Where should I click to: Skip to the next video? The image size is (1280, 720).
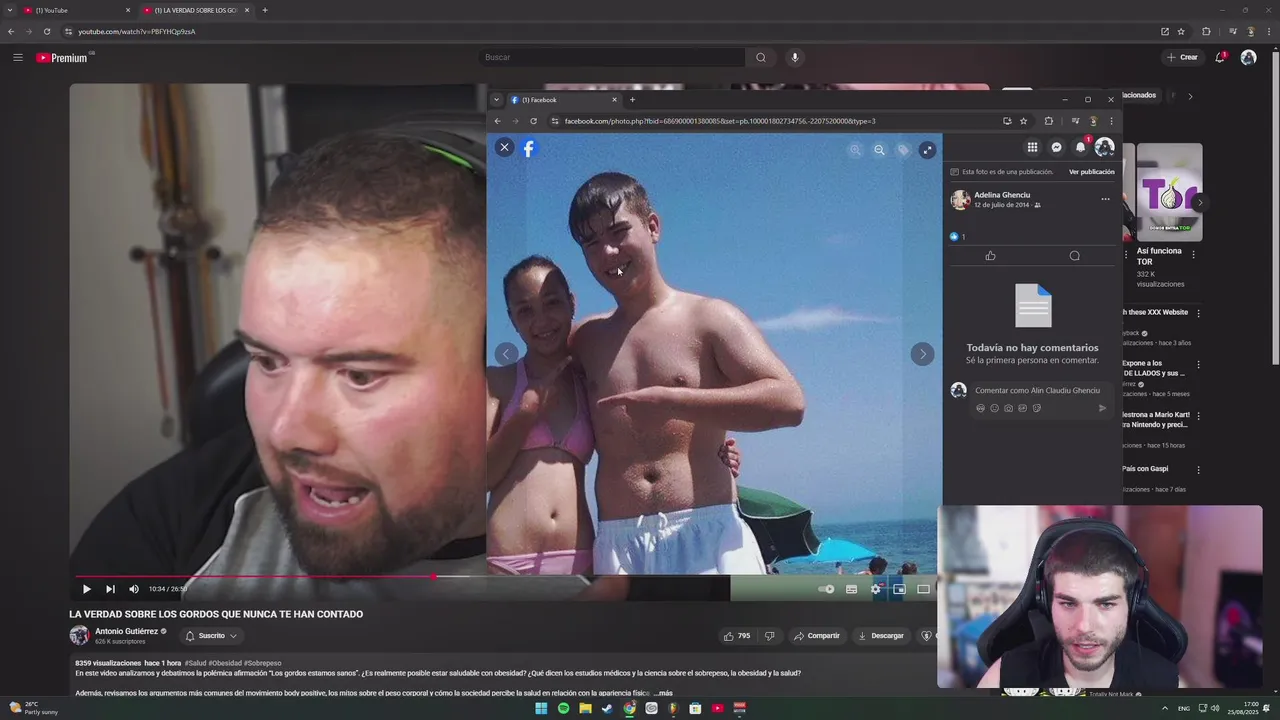pos(110,589)
